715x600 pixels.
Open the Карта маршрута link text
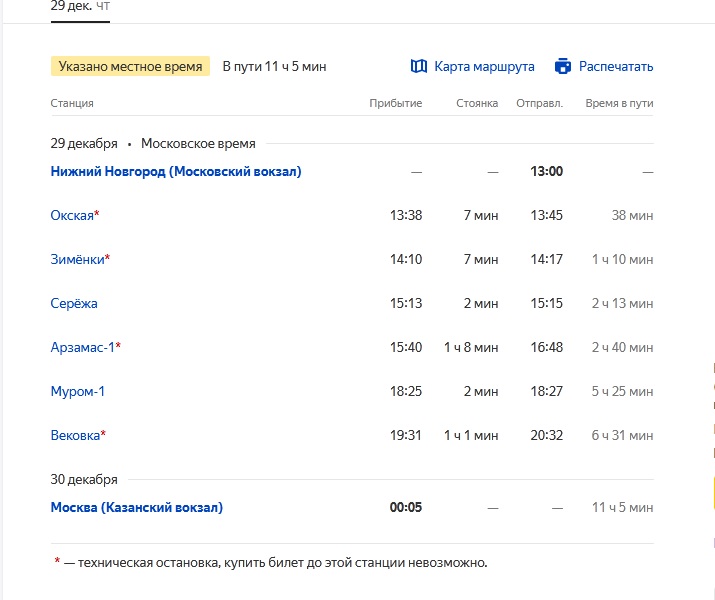coord(484,67)
